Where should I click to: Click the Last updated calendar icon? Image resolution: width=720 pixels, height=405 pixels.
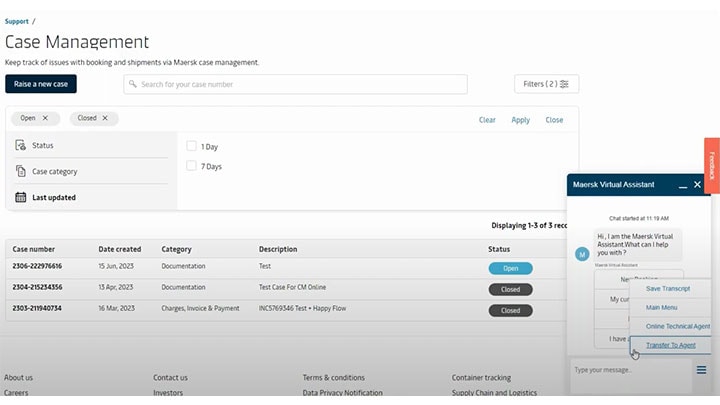coord(21,197)
